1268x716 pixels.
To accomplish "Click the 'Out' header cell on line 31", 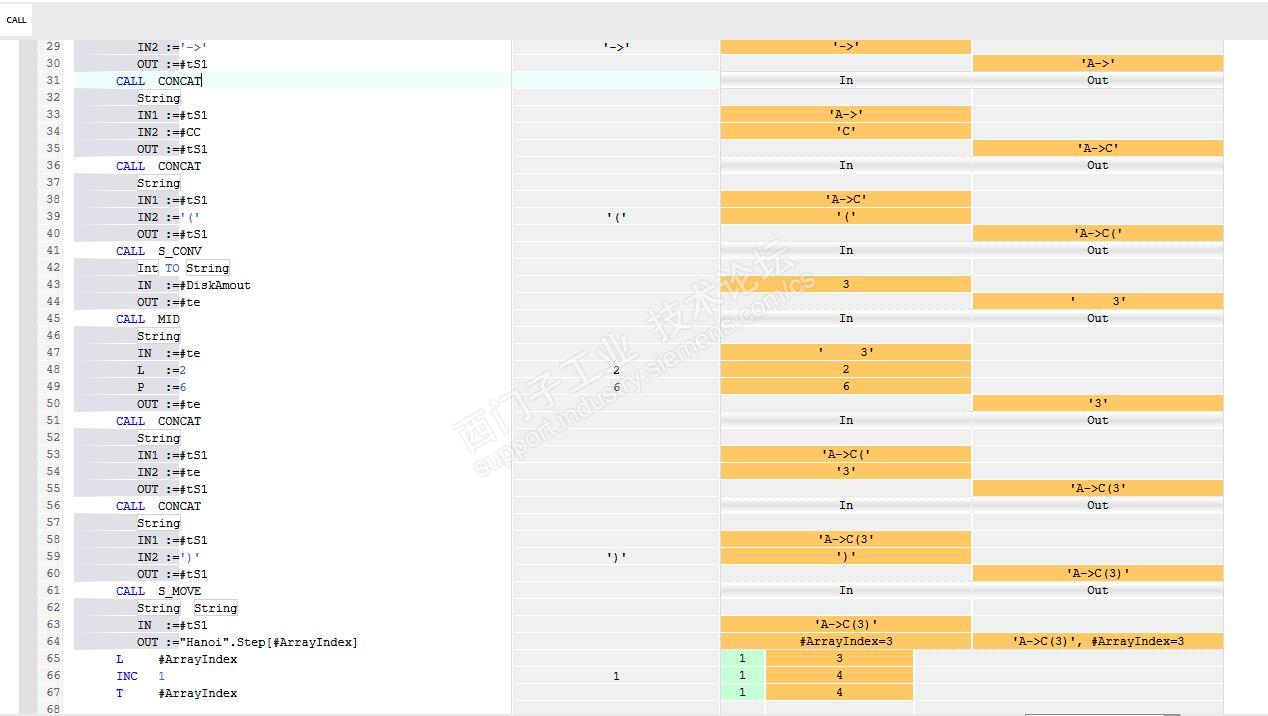I will click(x=1098, y=80).
